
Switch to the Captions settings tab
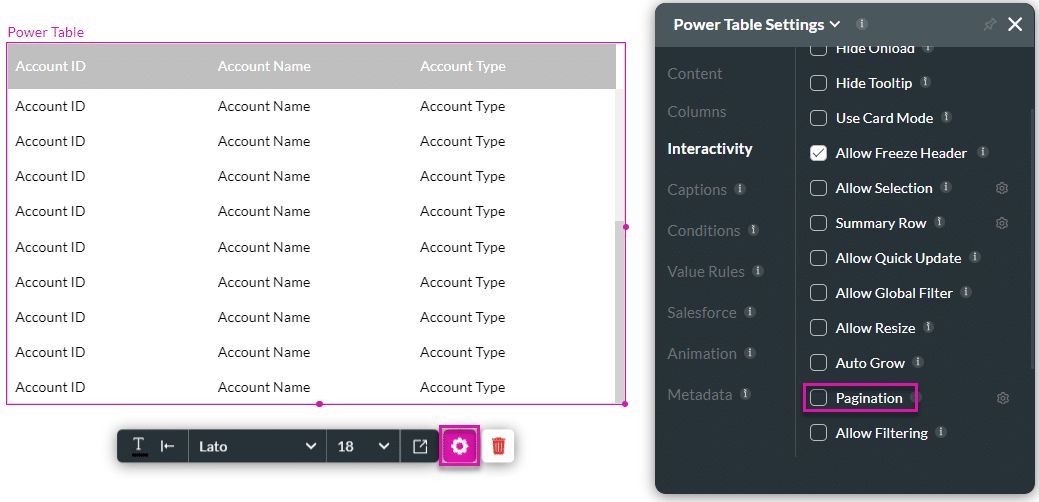(x=697, y=190)
